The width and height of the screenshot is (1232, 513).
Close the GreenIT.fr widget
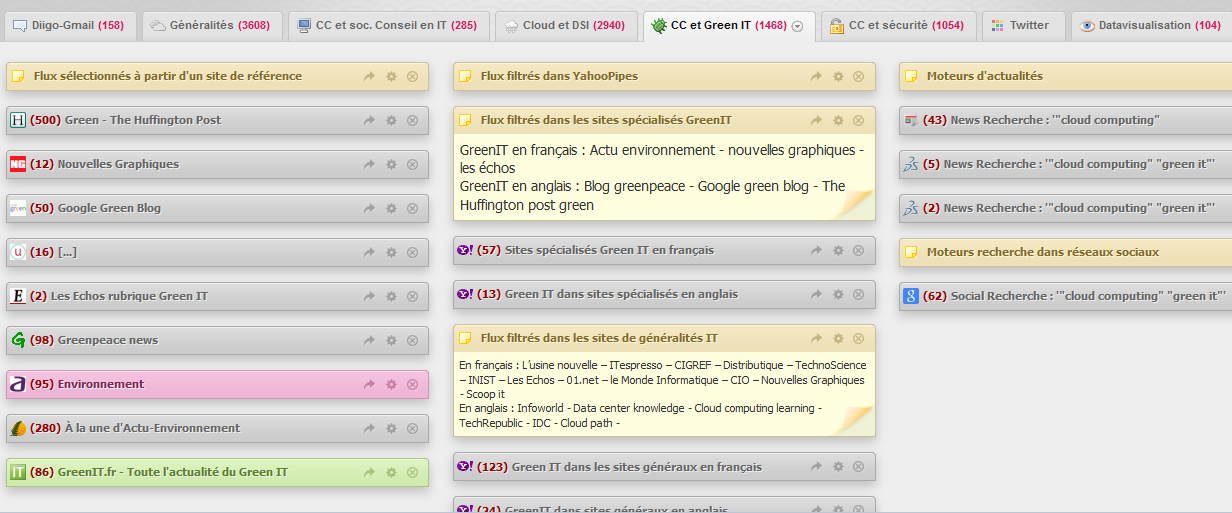click(x=412, y=472)
